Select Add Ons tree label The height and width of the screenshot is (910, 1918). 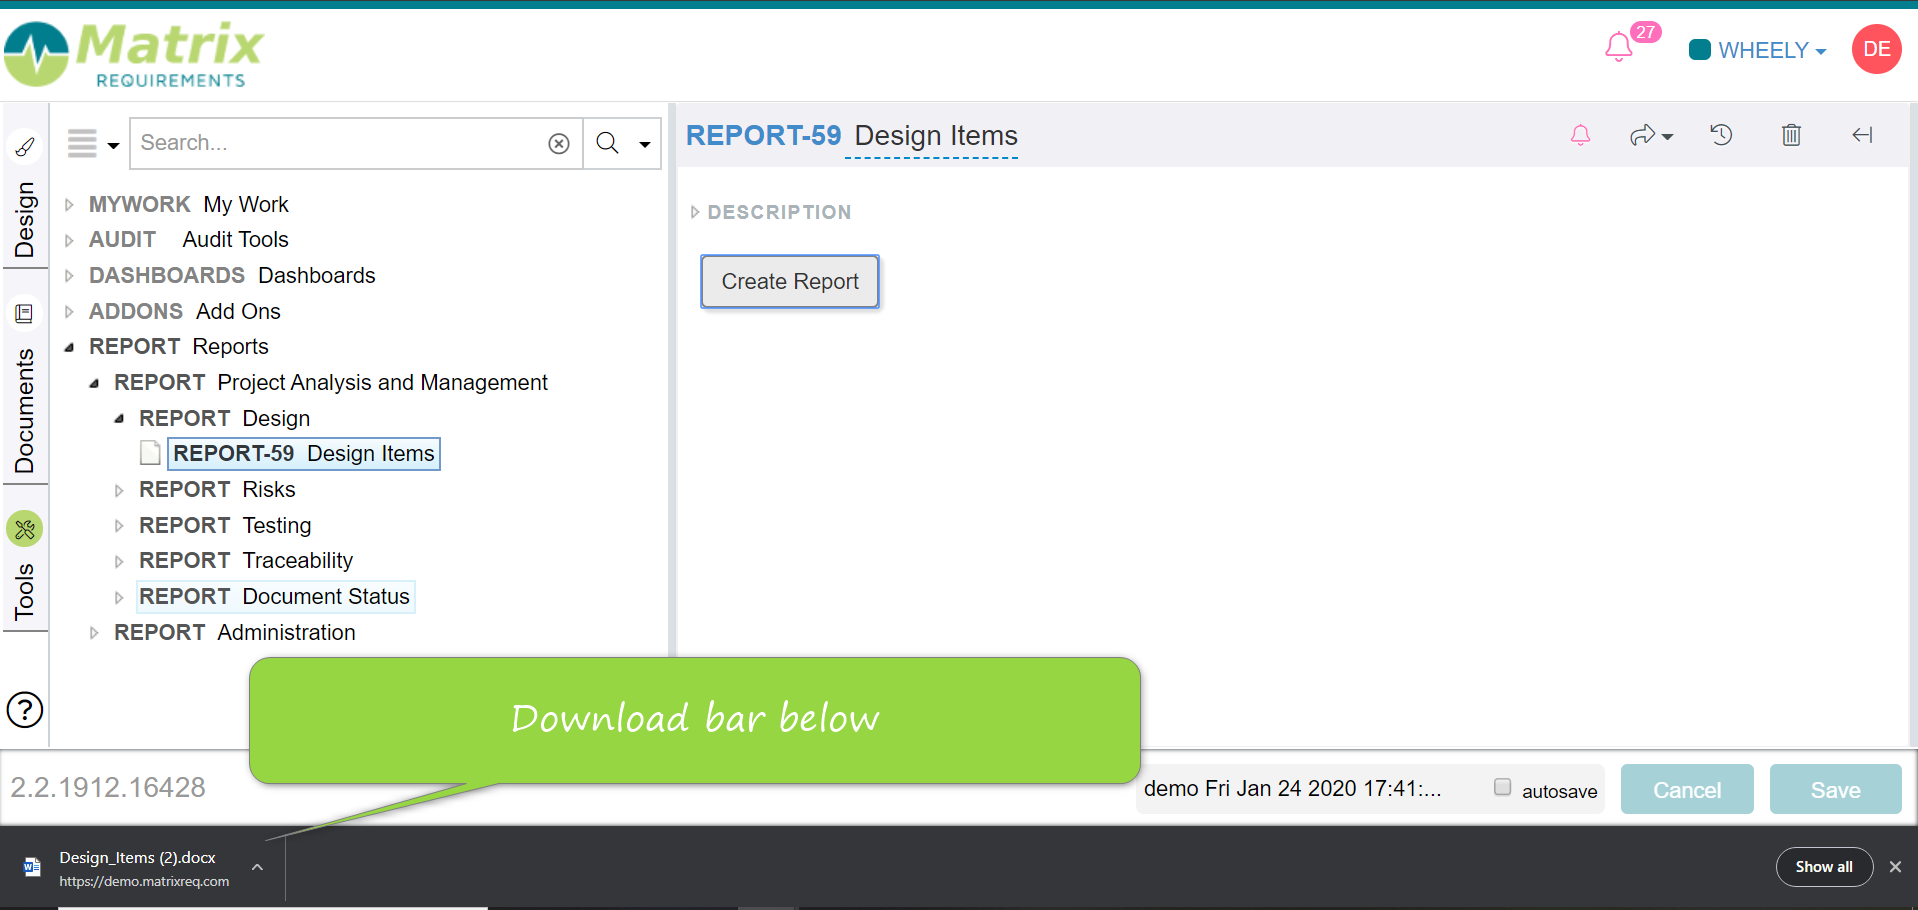[x=238, y=311]
